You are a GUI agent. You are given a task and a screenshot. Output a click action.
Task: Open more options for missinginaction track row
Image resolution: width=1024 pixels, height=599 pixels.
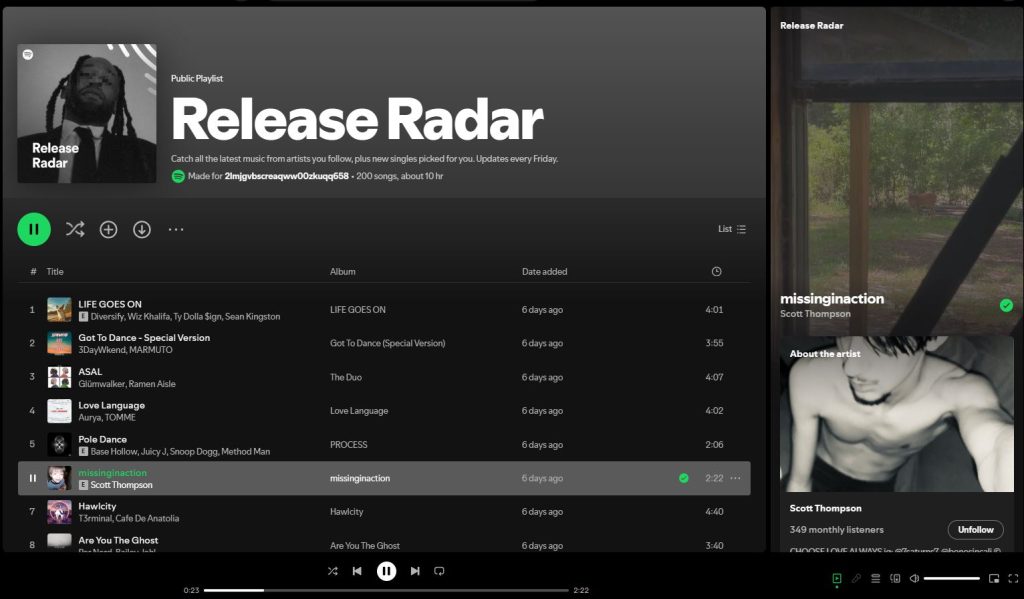click(735, 478)
